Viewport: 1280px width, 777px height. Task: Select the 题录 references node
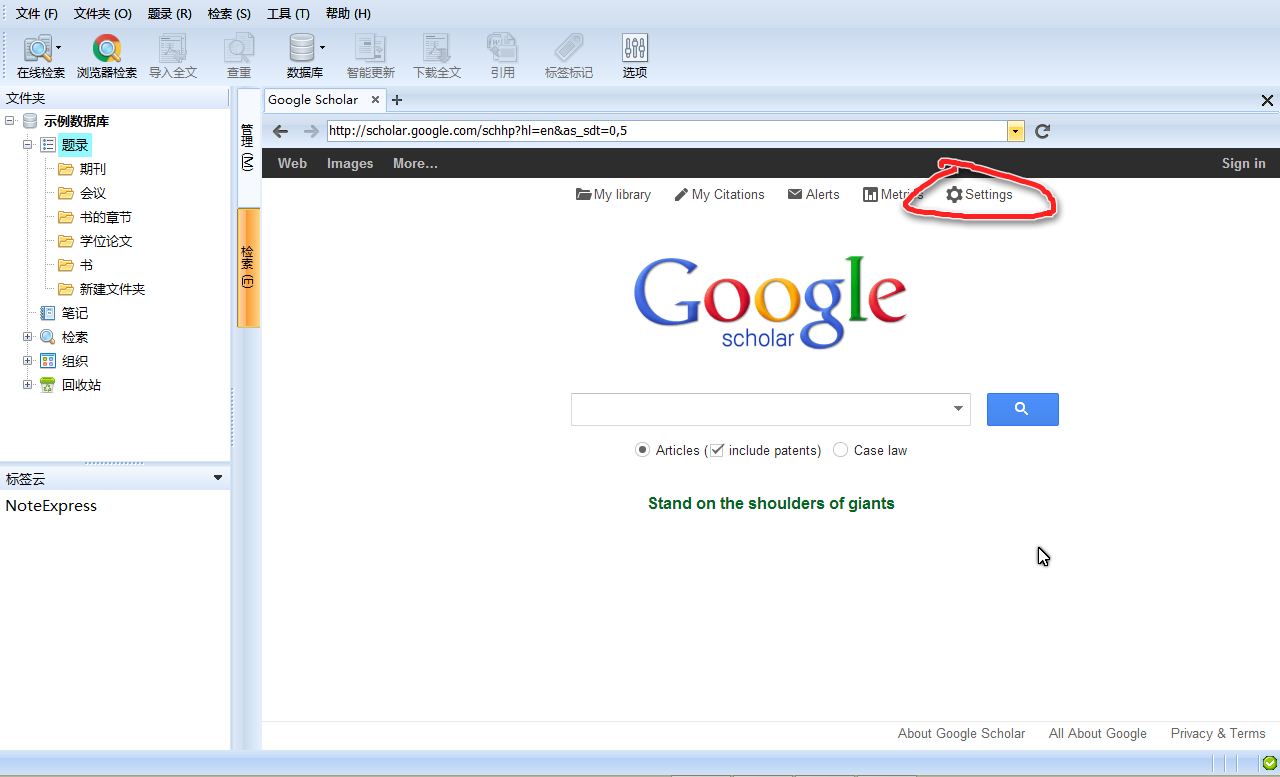pos(75,145)
